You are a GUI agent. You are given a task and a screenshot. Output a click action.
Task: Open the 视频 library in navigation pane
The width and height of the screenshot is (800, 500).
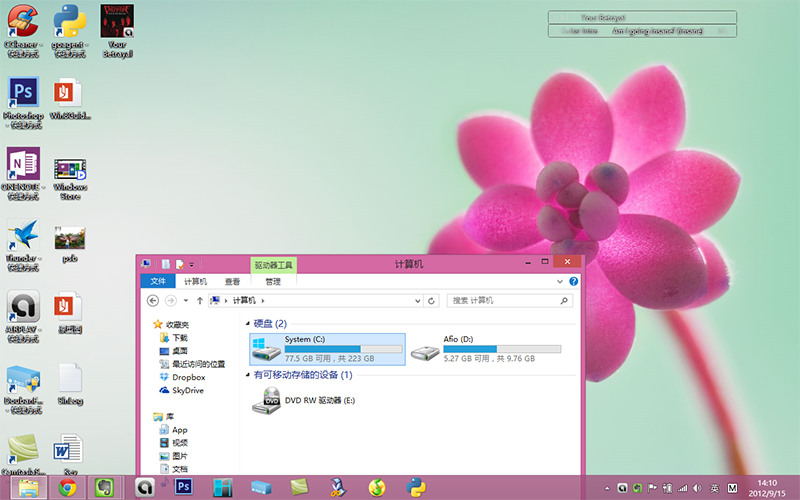click(173, 443)
